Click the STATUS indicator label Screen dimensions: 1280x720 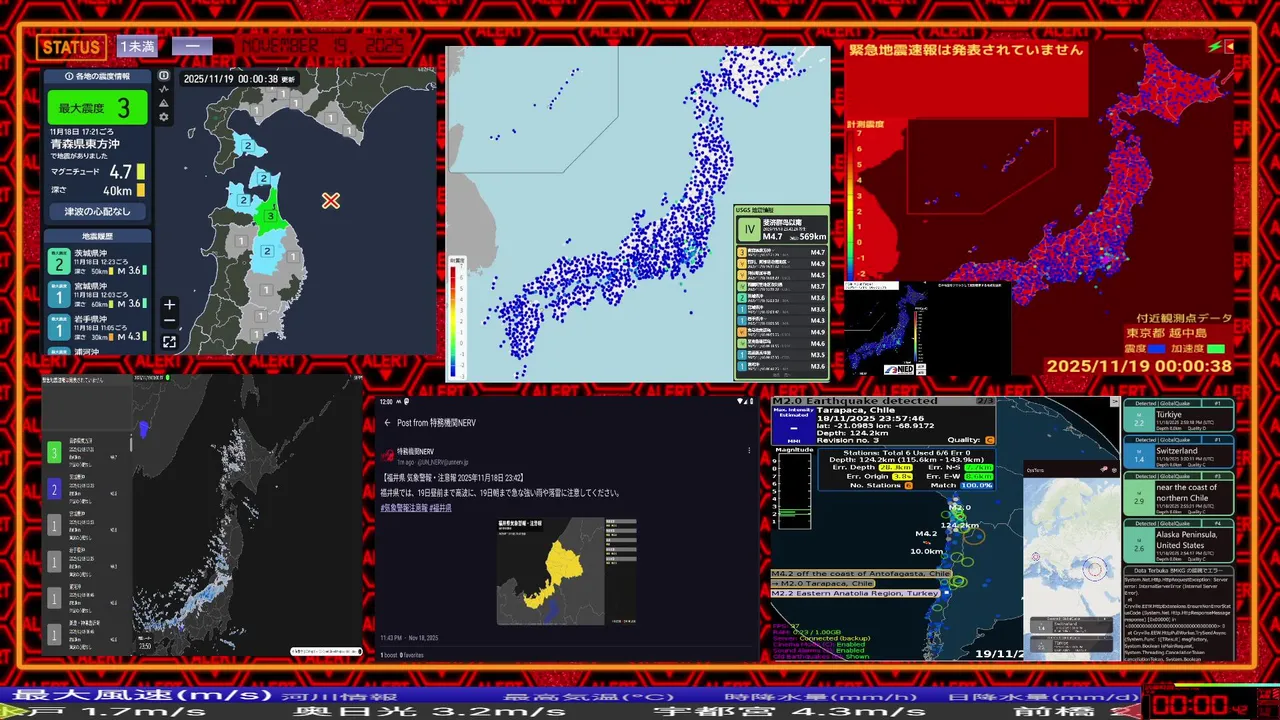71,47
